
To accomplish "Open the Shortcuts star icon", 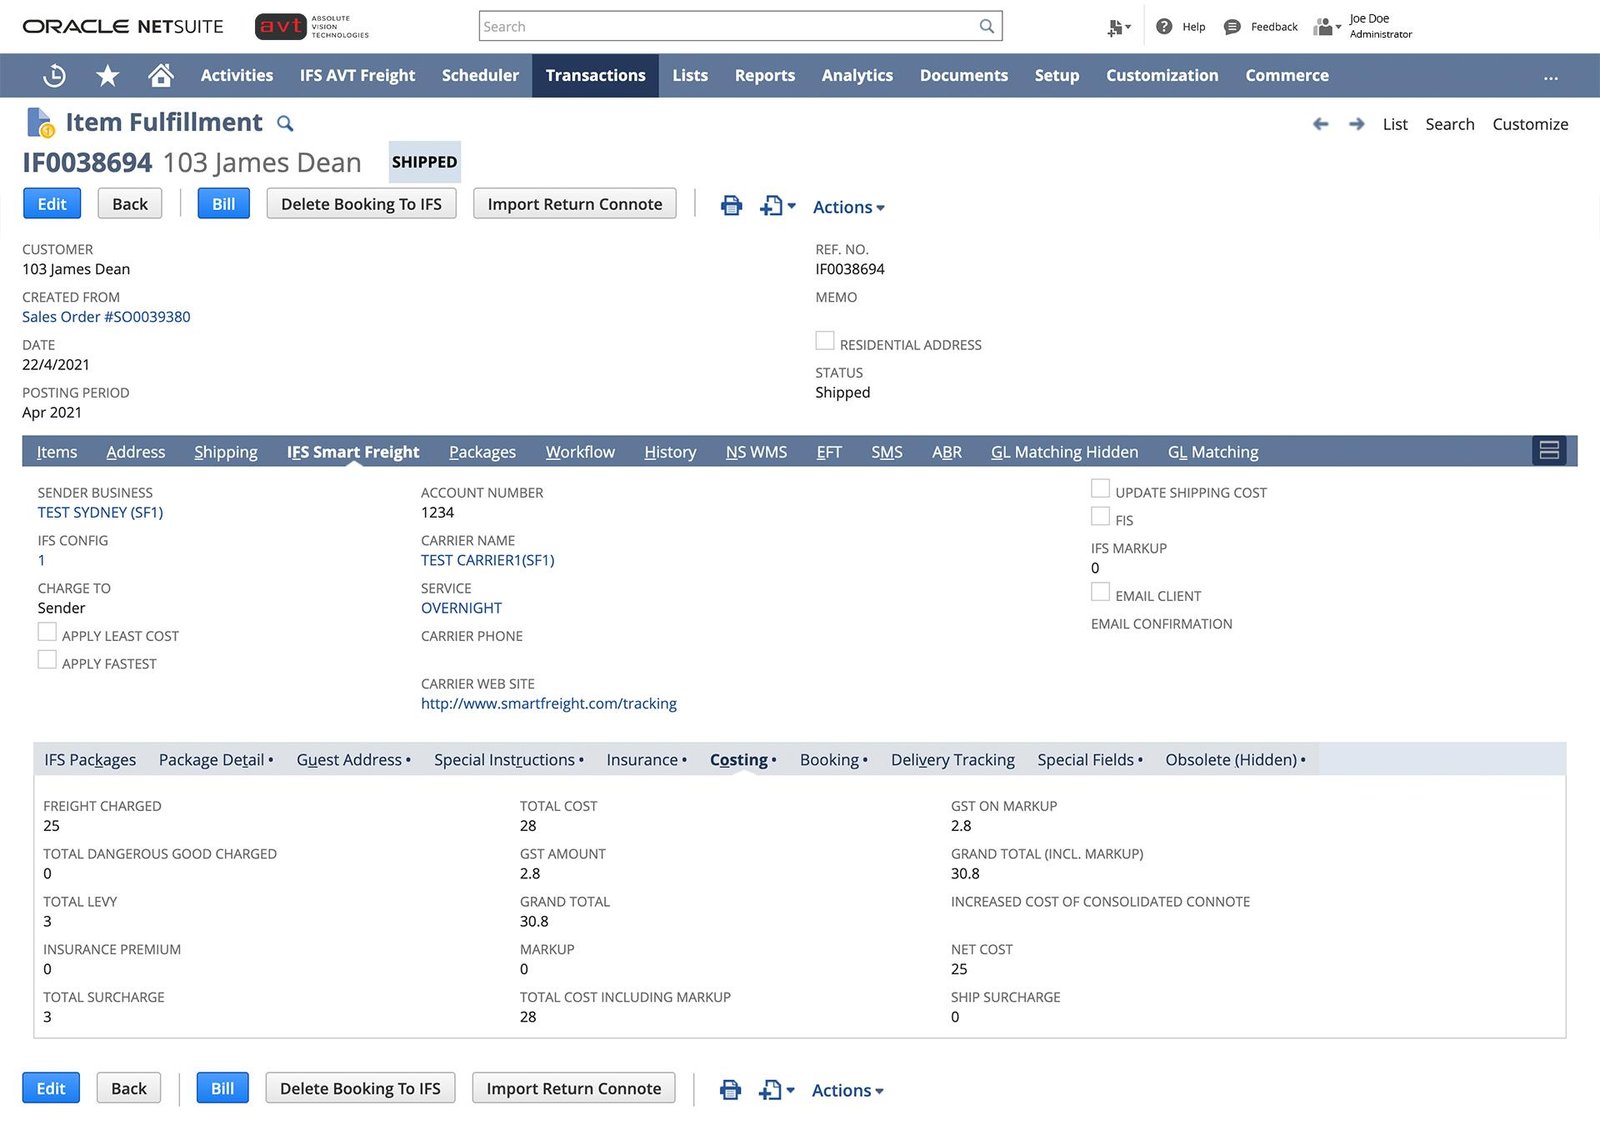I will point(108,75).
